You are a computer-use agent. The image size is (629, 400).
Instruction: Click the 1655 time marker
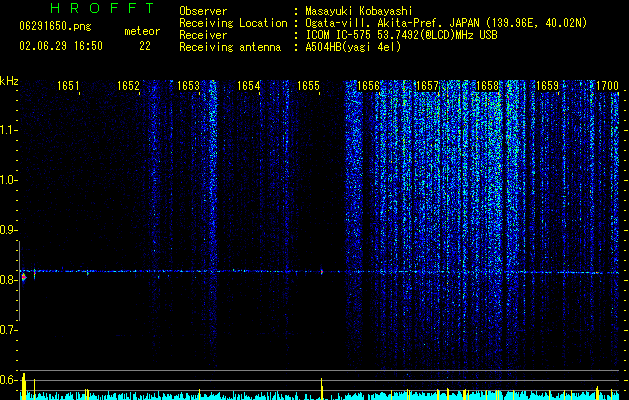click(x=308, y=86)
